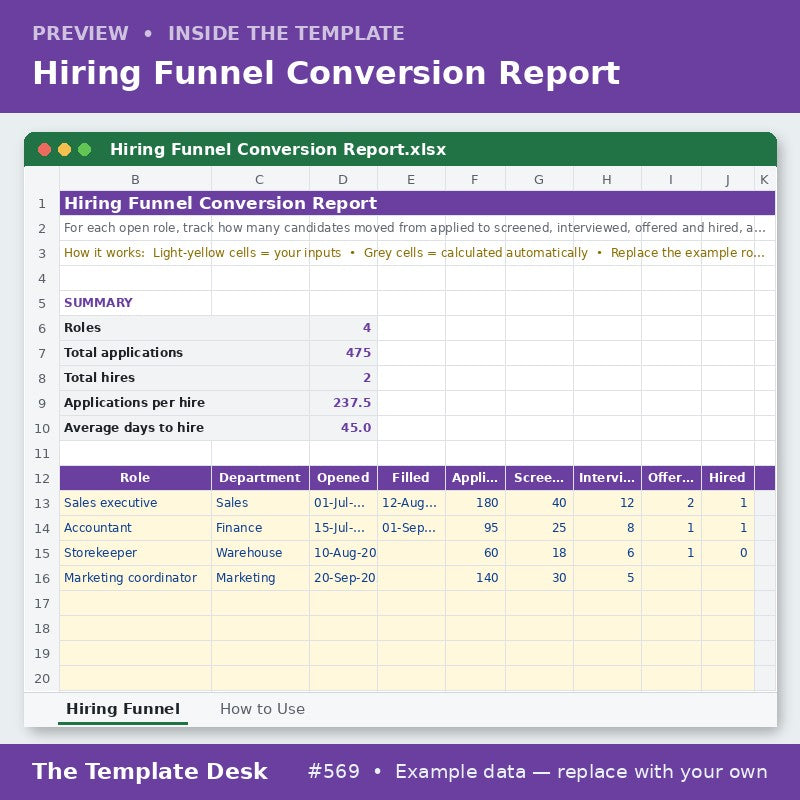Click the applications value 95
Viewport: 800px width, 800px height.
coord(476,528)
